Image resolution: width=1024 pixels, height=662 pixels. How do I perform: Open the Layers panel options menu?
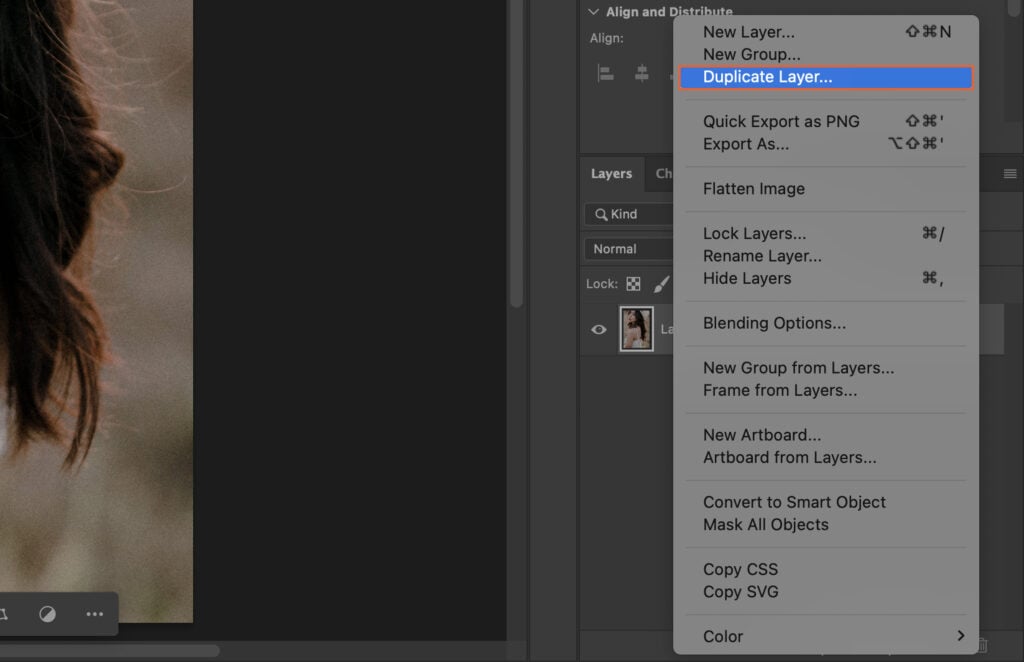(1012, 173)
